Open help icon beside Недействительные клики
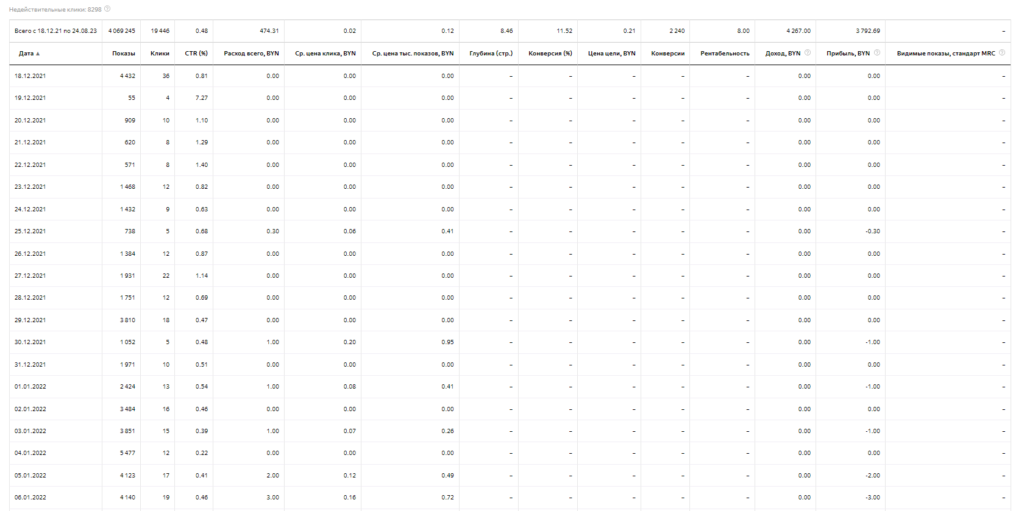Viewport: 1024px width, 511px height. click(107, 9)
